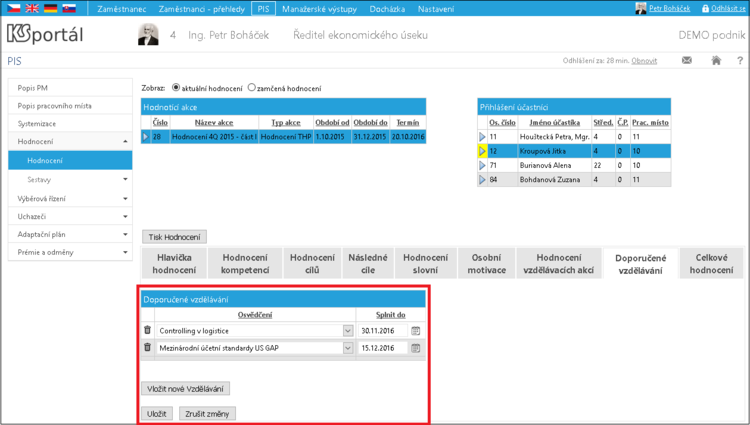Expand Adaptační plán sidebar section
The image size is (750, 425).
tap(125, 234)
